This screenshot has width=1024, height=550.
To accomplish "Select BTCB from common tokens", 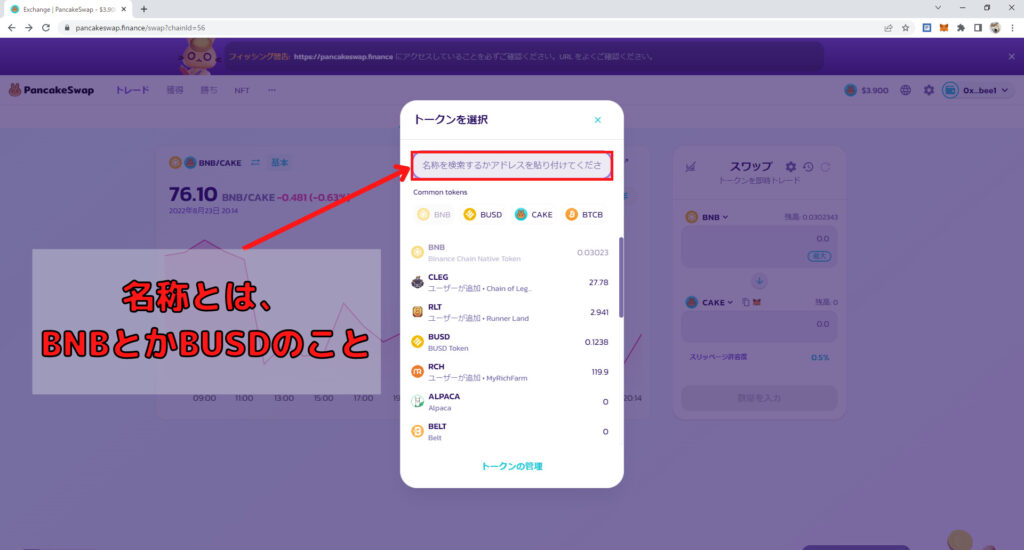I will point(584,214).
